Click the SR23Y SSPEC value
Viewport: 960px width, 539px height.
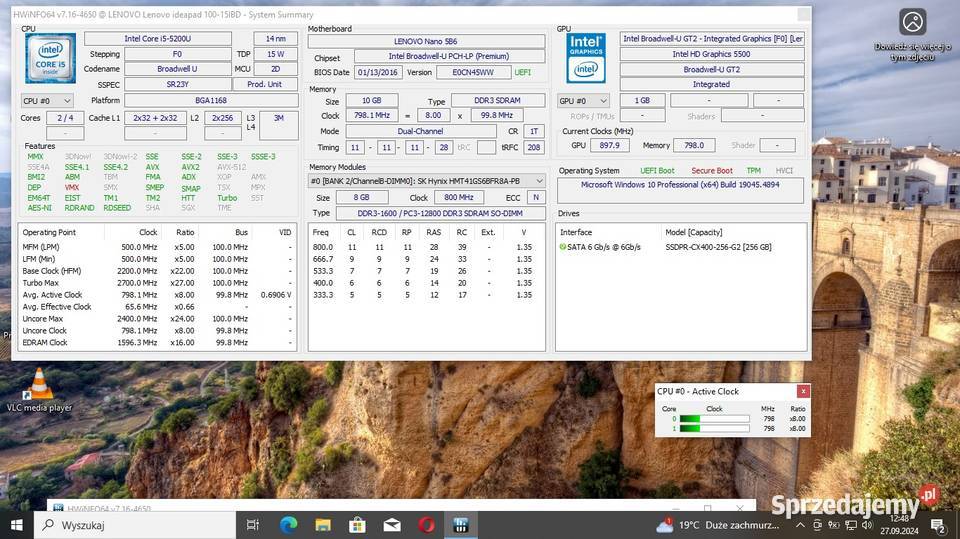point(178,84)
